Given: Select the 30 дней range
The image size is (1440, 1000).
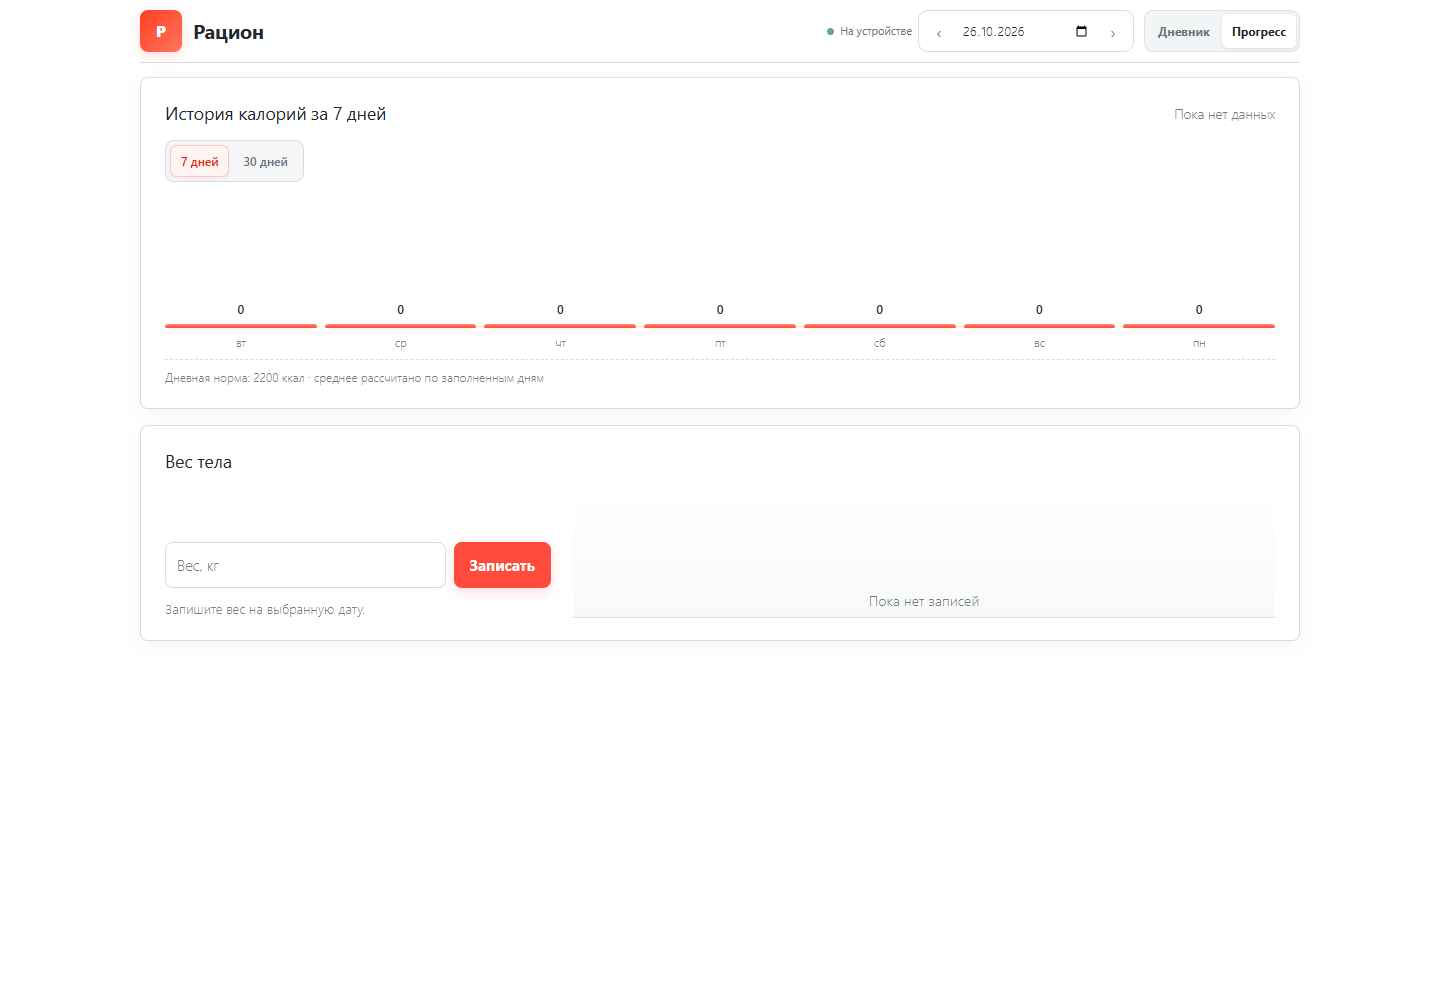Looking at the screenshot, I should (266, 161).
